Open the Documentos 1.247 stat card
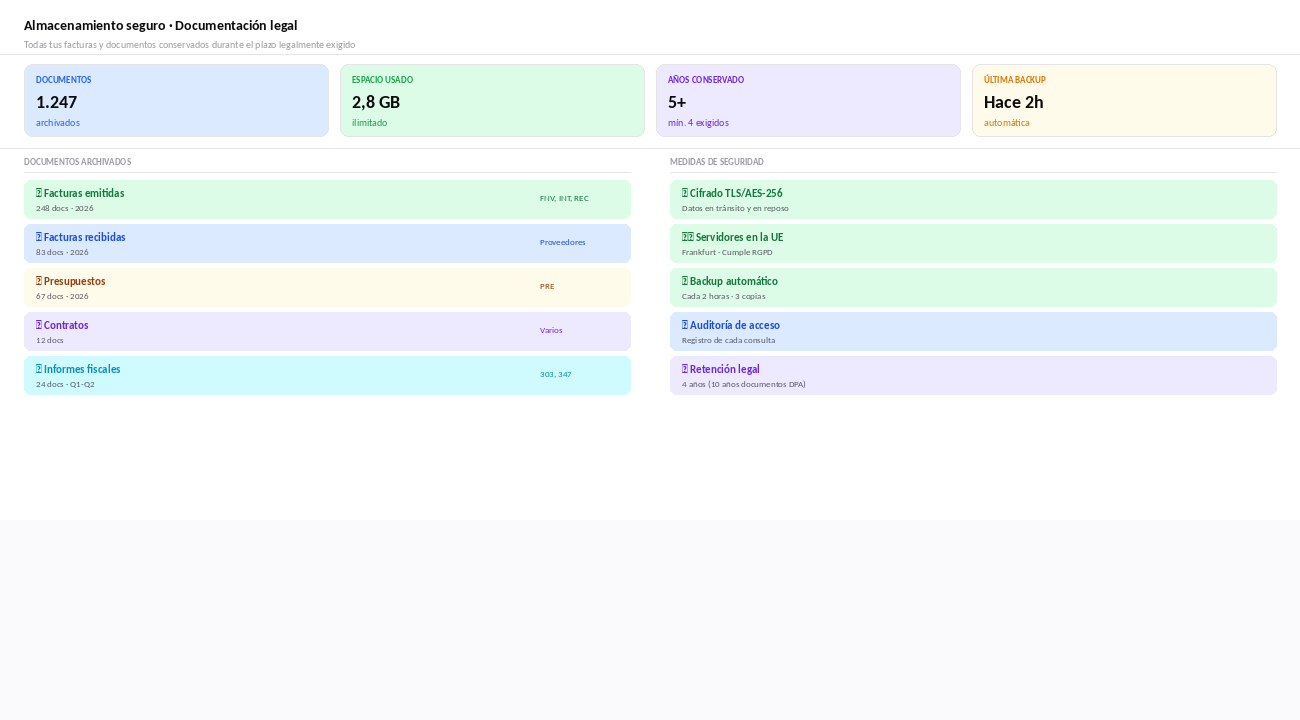The image size is (1300, 720). coord(176,100)
